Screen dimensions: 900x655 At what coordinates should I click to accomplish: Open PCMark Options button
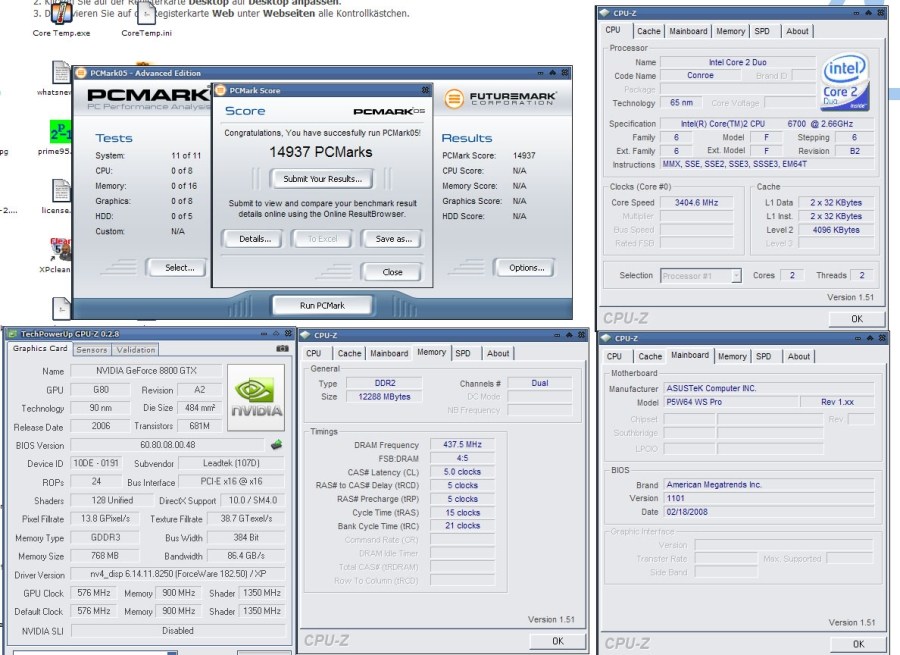coord(526,268)
